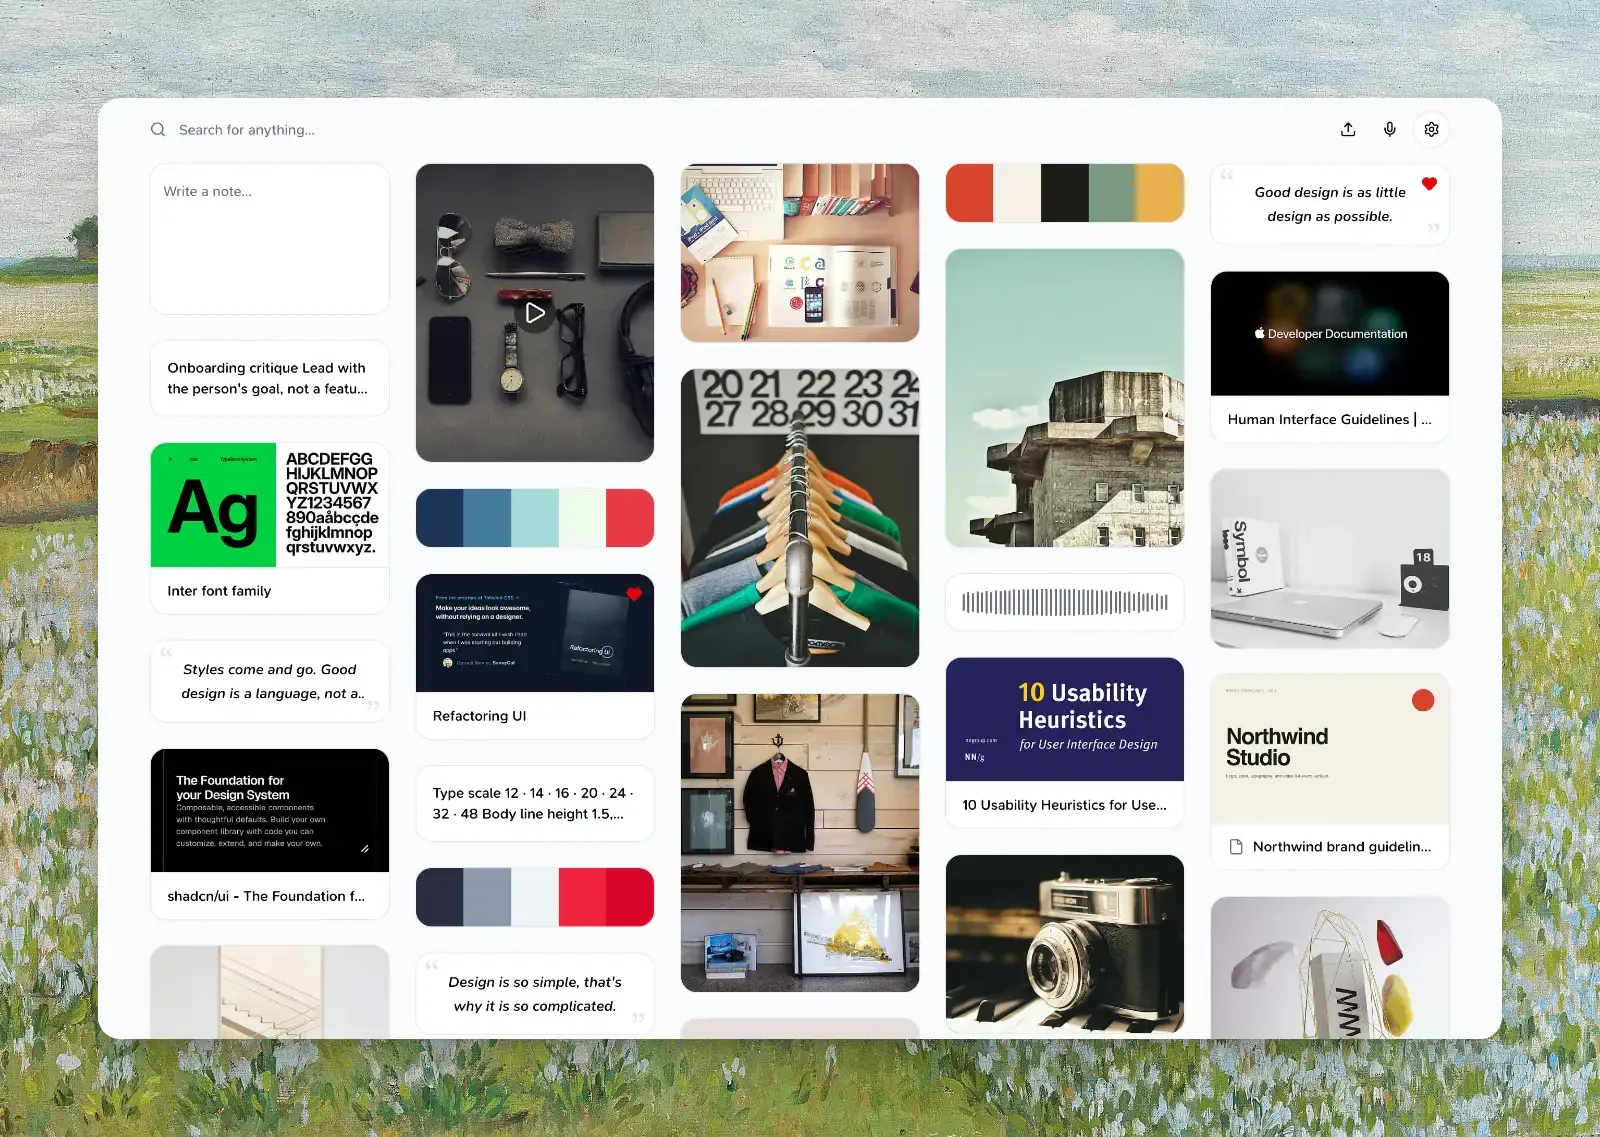Open 'Design is so simple' quote card

pyautogui.click(x=535, y=994)
